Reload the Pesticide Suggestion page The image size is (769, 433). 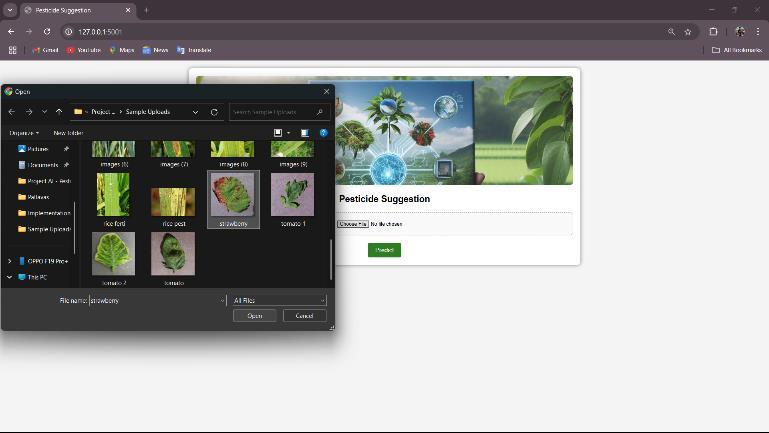coord(47,31)
